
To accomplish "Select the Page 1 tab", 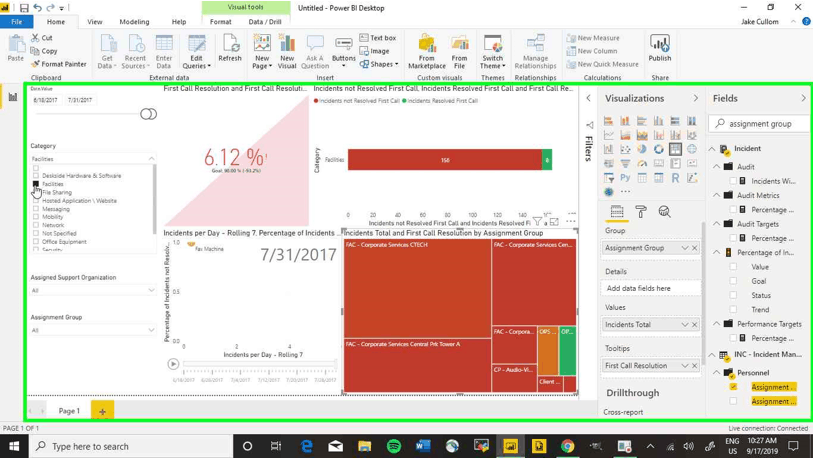I will pos(69,411).
